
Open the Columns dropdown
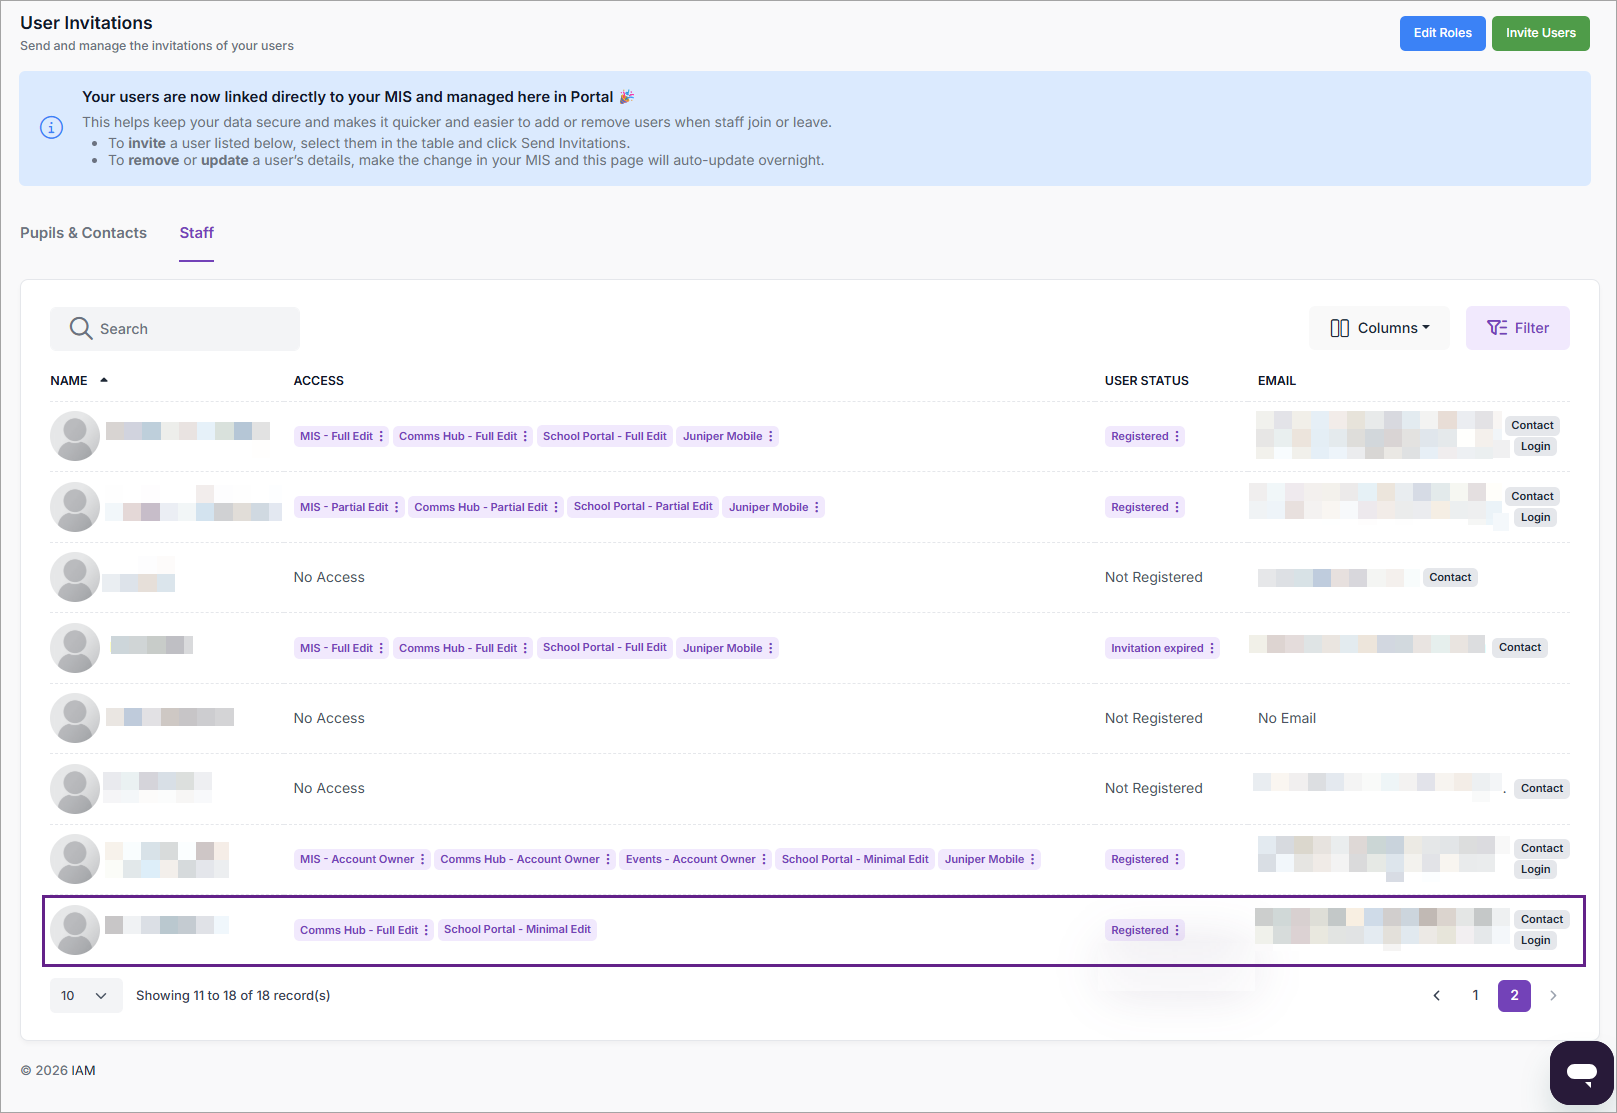[x=1379, y=328]
